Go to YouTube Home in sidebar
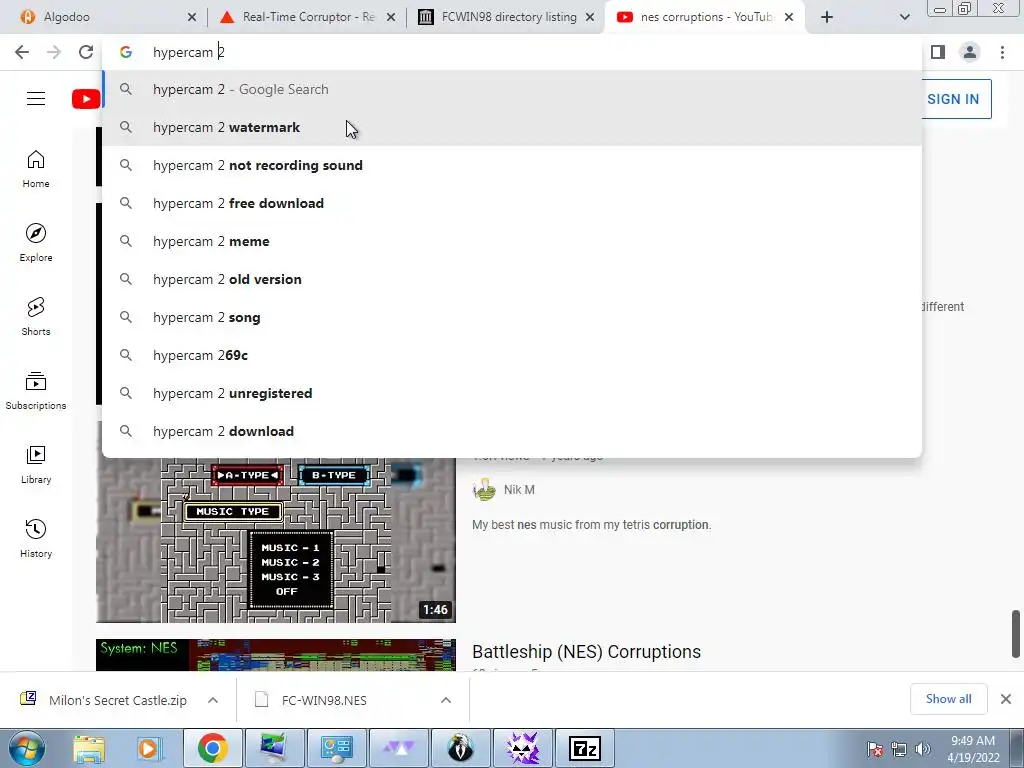1024x768 pixels. [x=36, y=169]
